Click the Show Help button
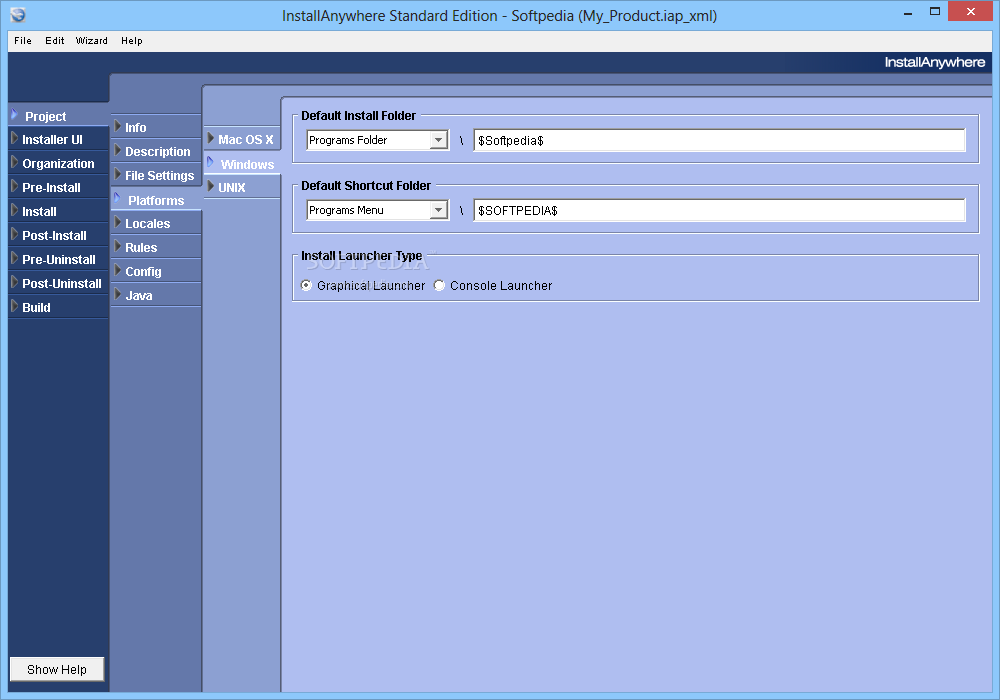 [57, 669]
